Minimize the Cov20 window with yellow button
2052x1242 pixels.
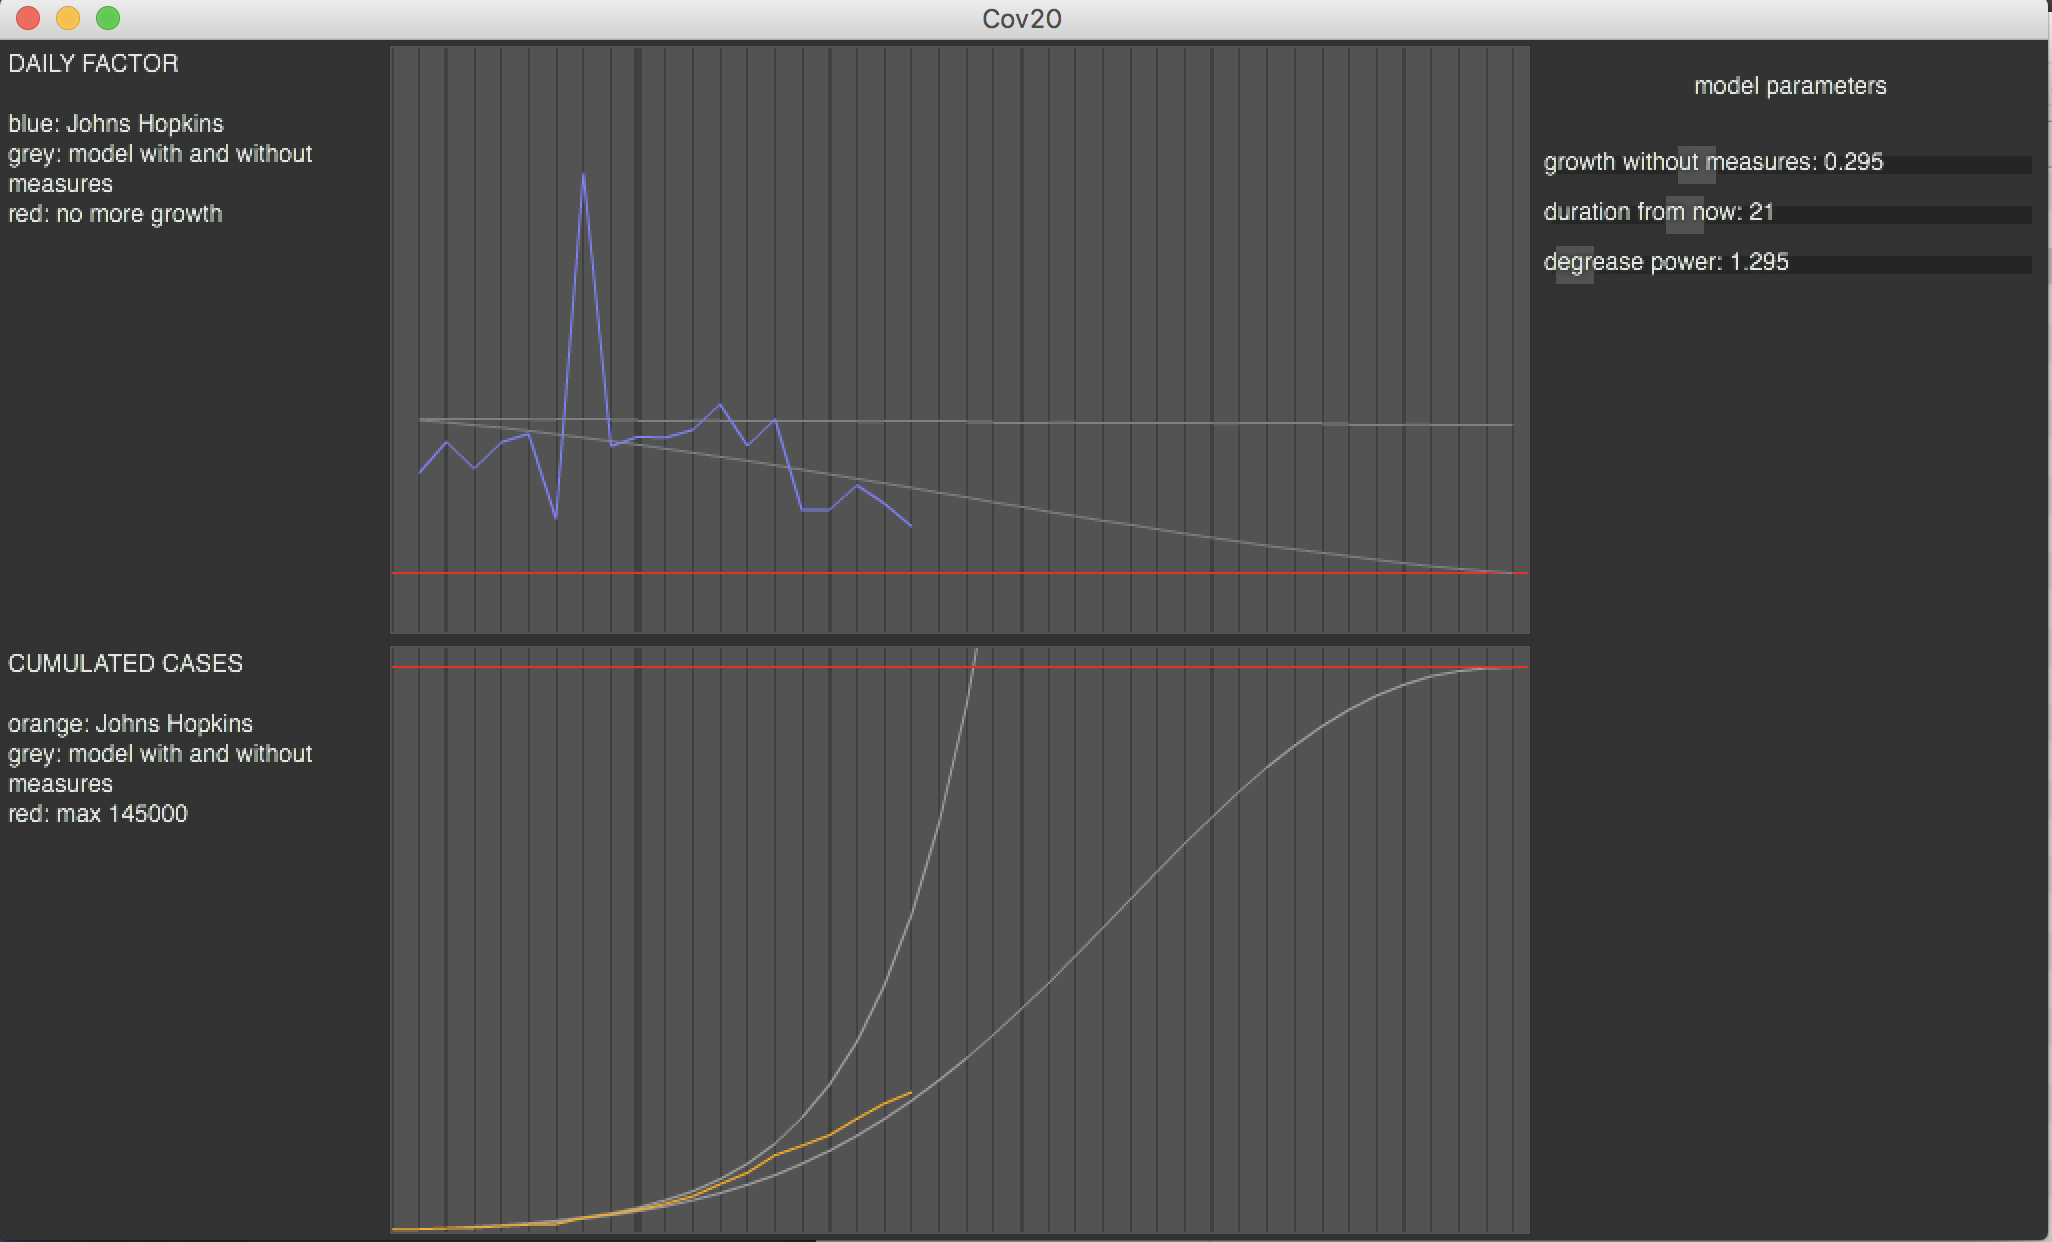(x=68, y=18)
